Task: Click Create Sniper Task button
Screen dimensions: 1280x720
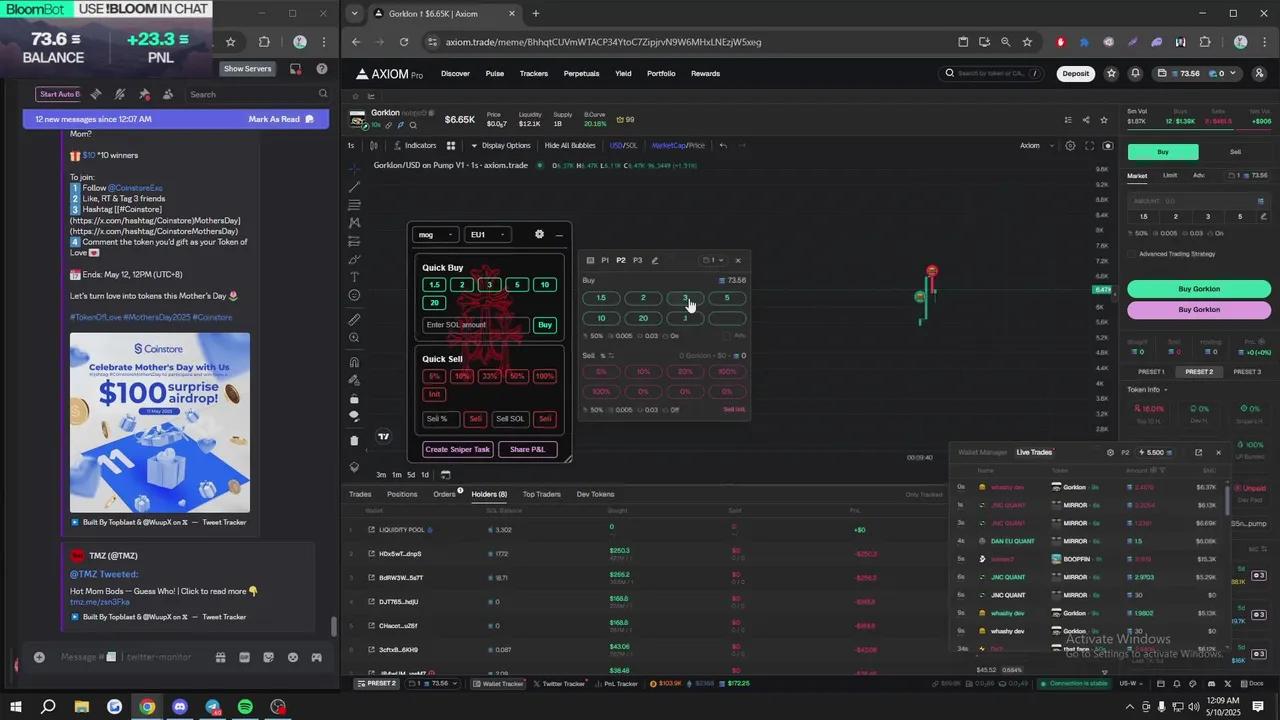Action: click(457, 449)
